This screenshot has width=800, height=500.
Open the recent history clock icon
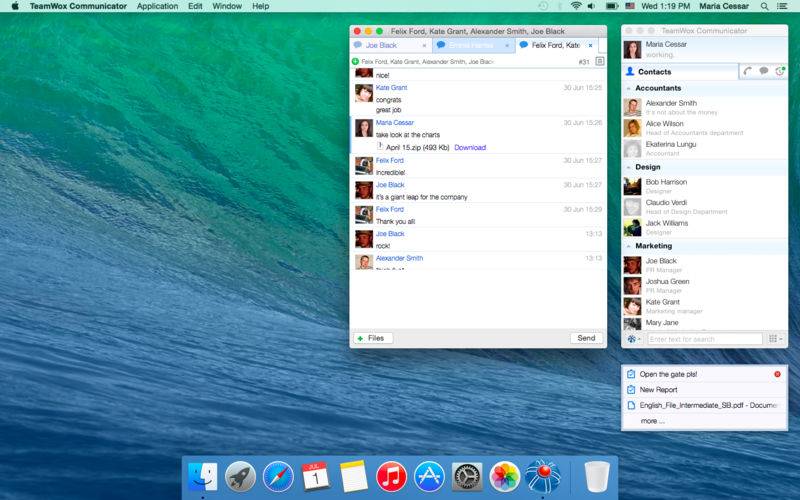[x=780, y=71]
